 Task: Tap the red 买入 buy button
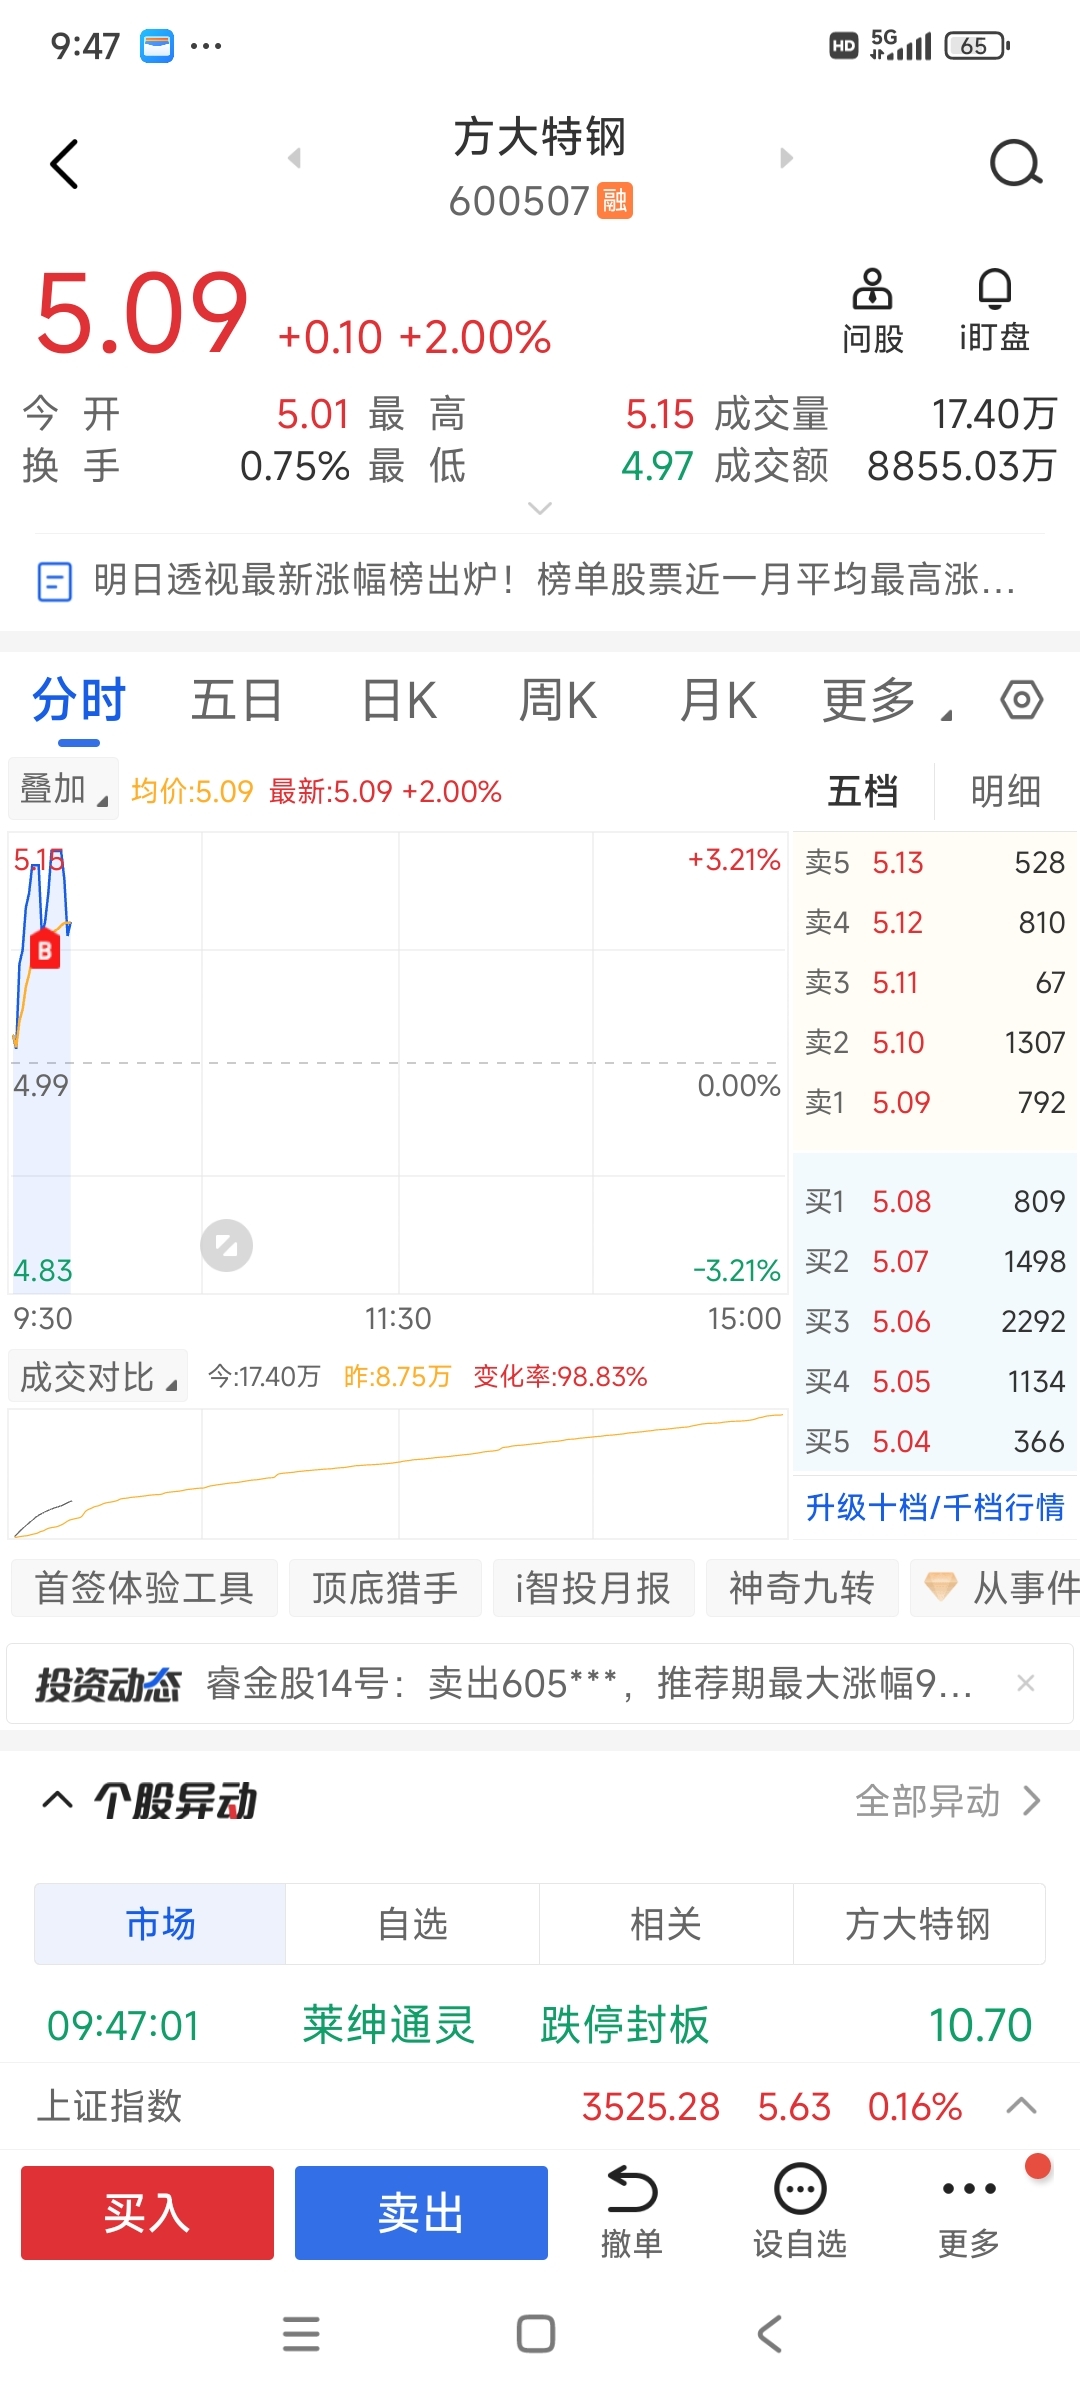point(147,2212)
